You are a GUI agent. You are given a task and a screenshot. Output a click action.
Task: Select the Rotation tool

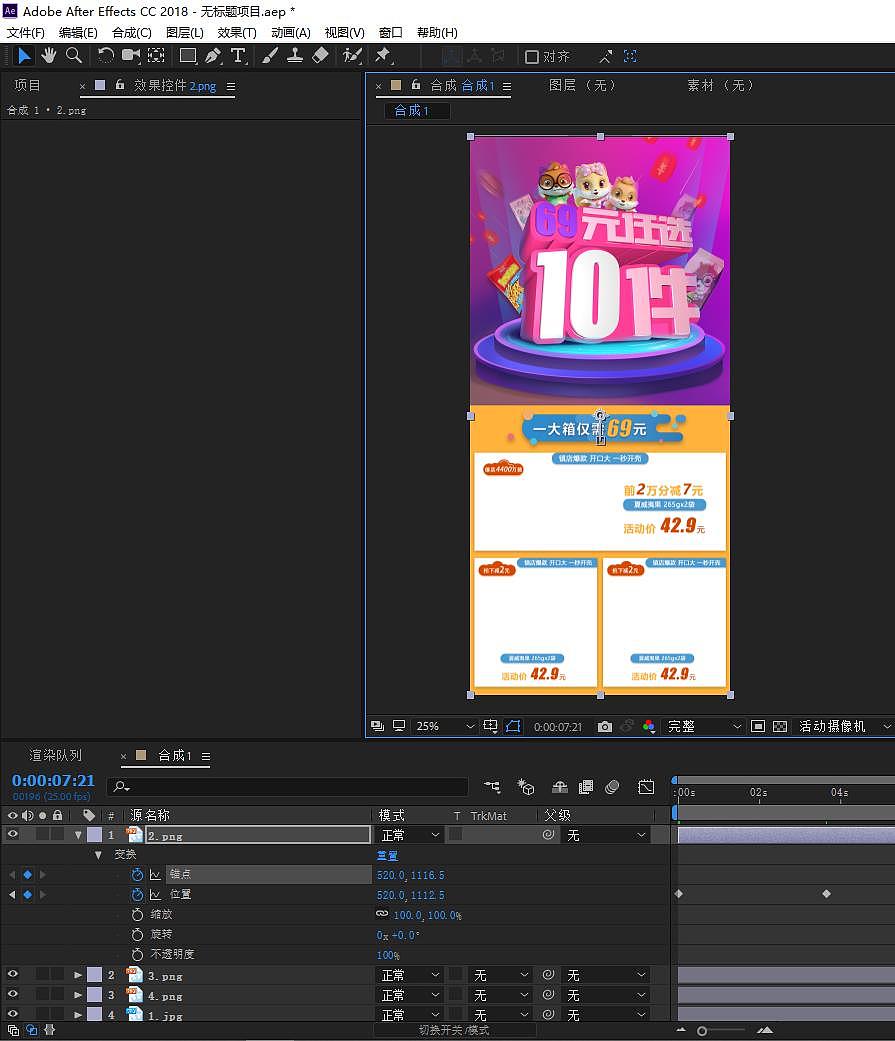106,56
